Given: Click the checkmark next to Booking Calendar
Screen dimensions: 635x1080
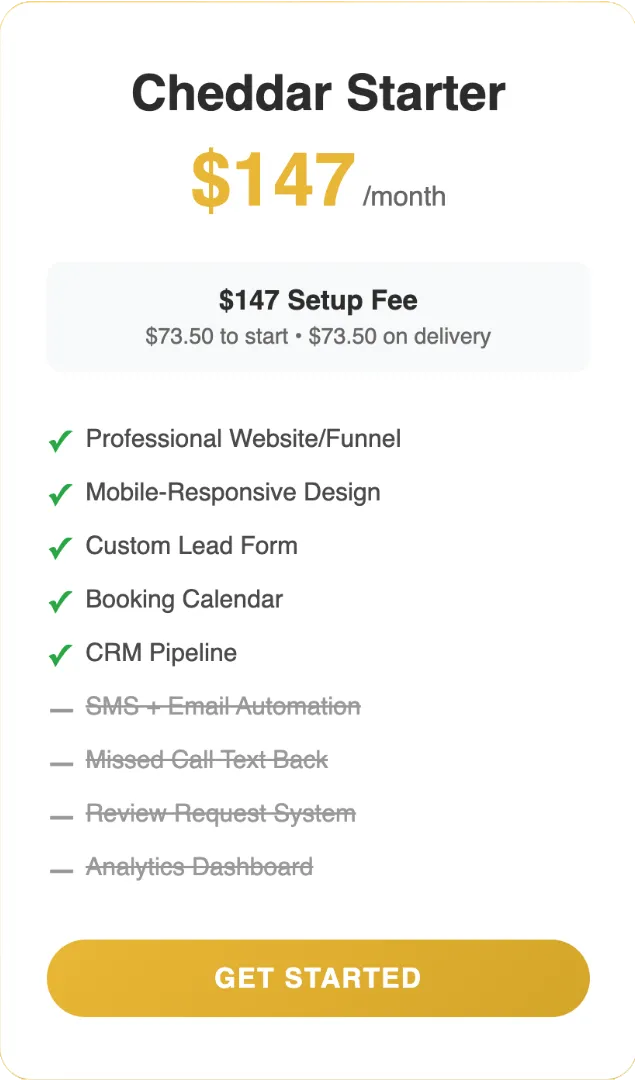Looking at the screenshot, I should click(x=61, y=601).
